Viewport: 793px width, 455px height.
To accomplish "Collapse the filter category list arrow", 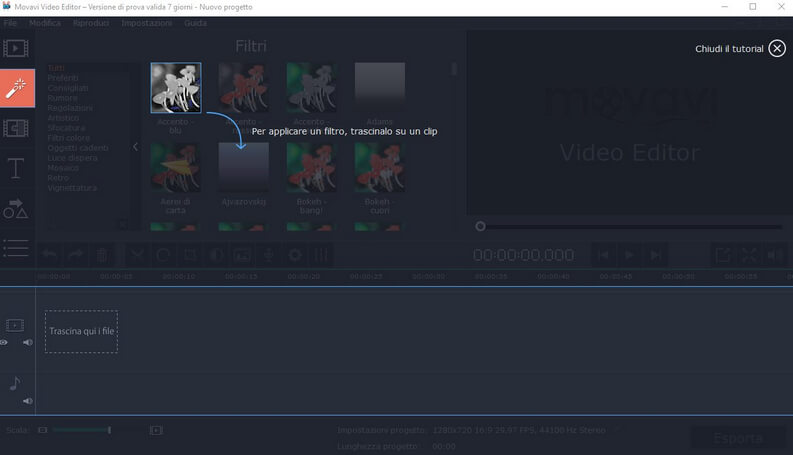I will point(135,147).
